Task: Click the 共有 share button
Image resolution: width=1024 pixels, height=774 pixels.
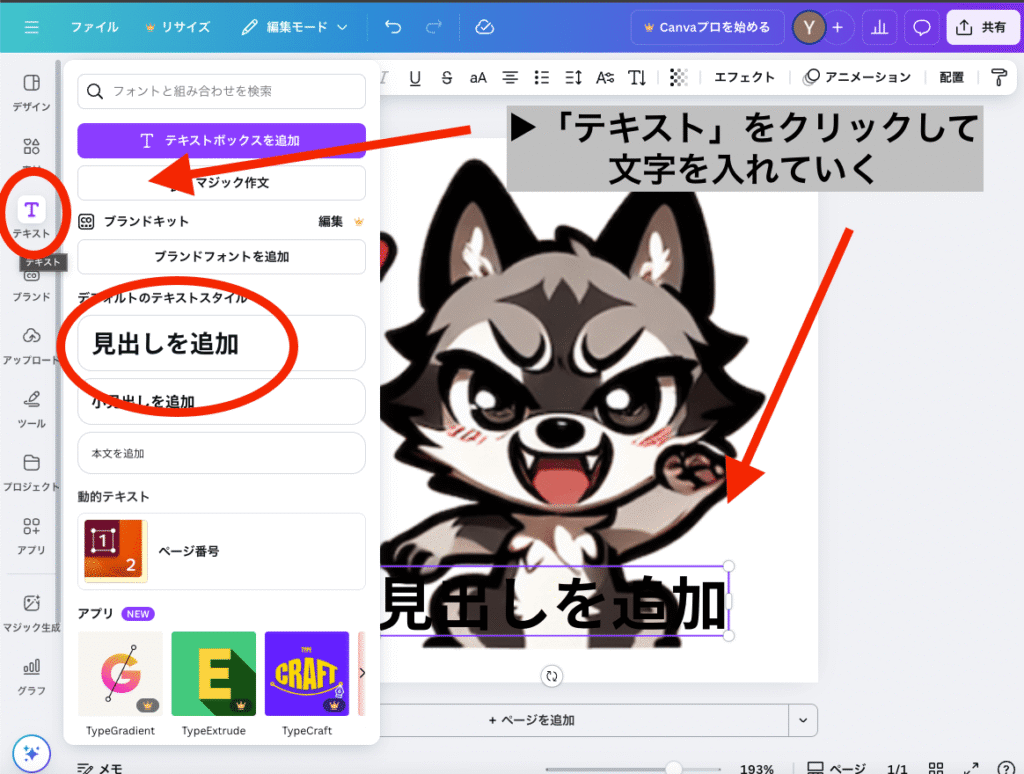Action: click(x=982, y=27)
